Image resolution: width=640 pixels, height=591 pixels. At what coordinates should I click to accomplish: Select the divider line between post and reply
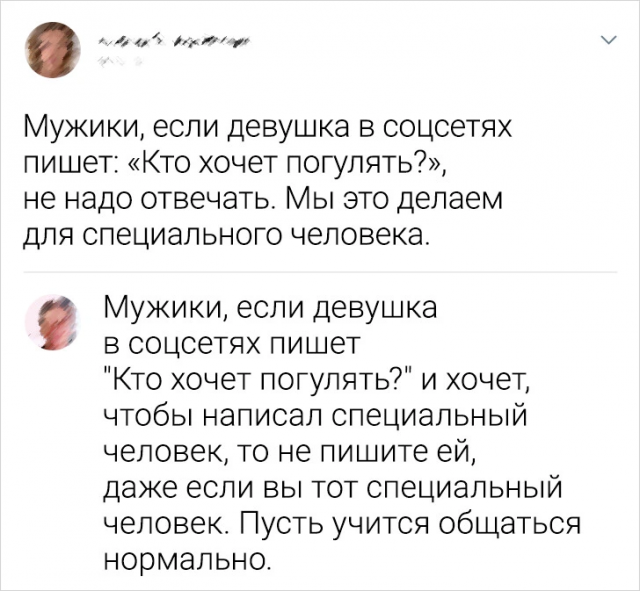coord(320,272)
